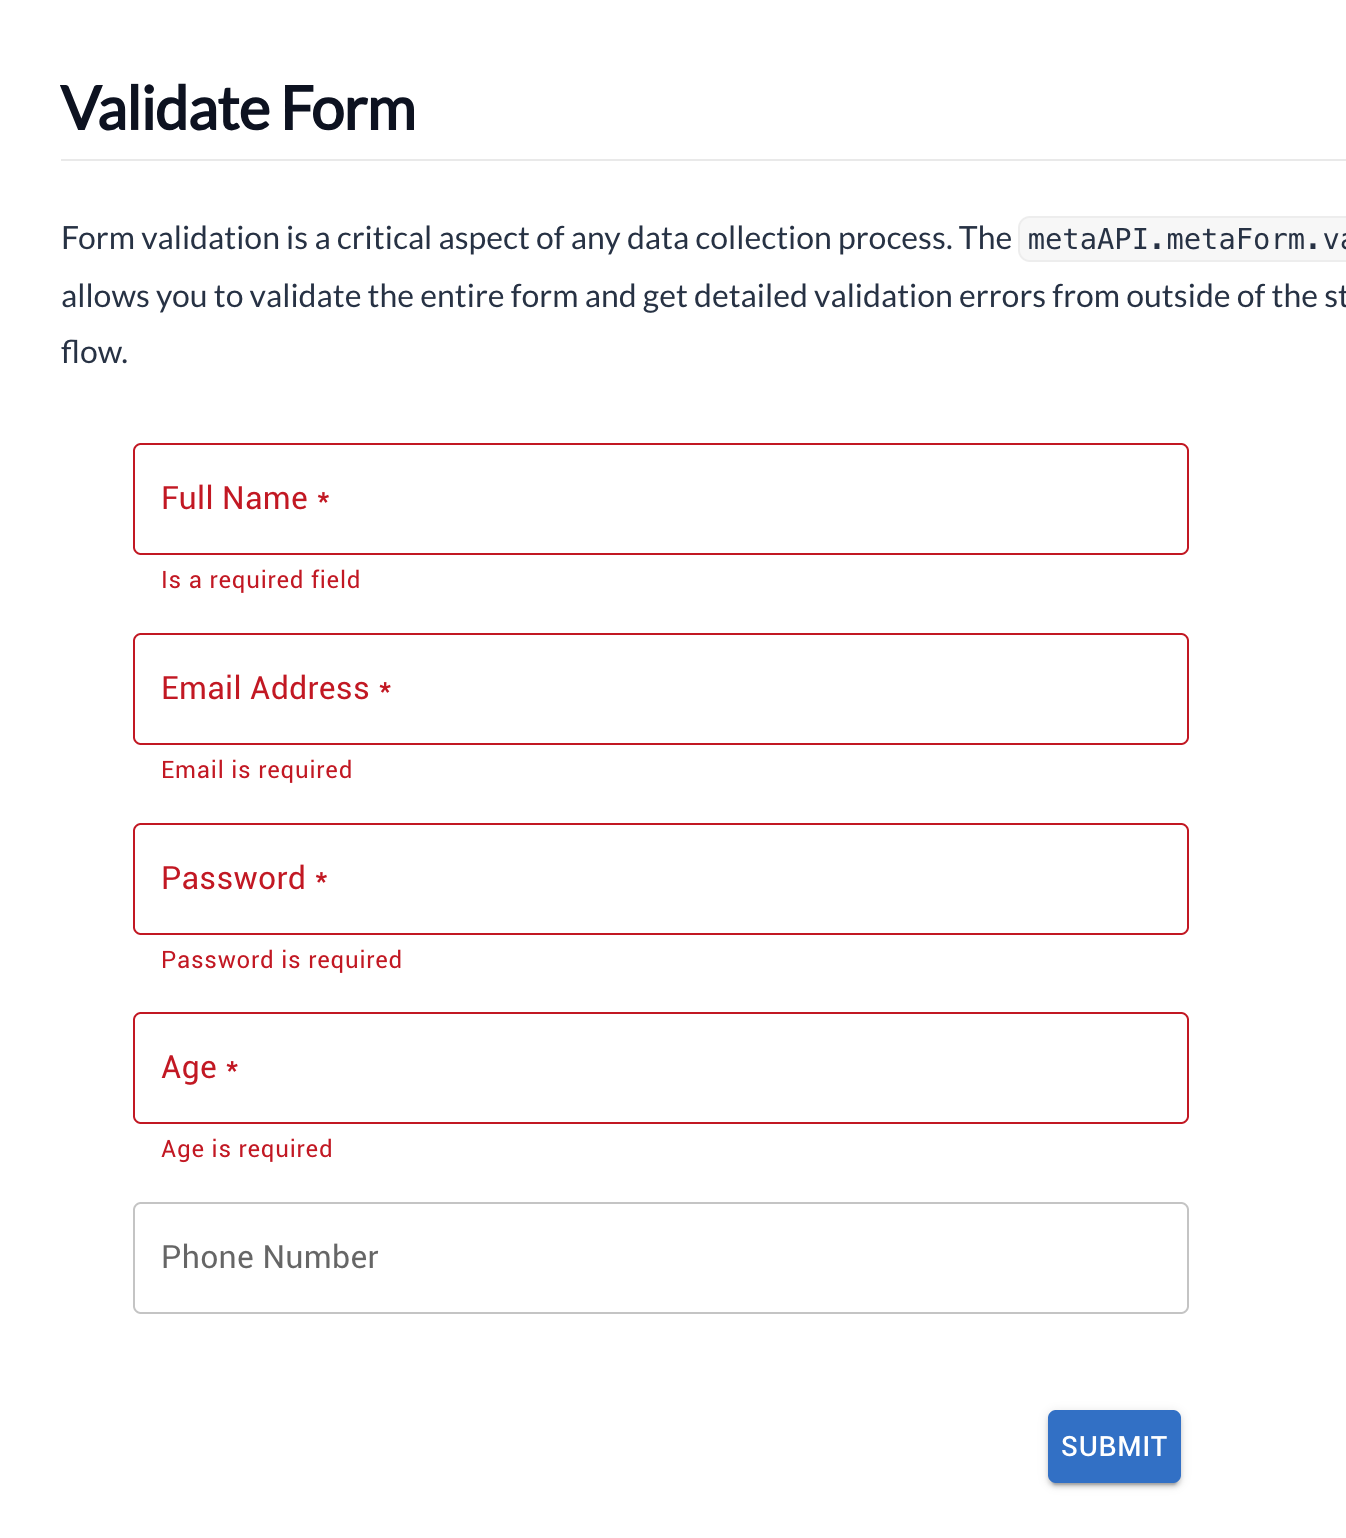Click the Validate Form heading

(x=238, y=108)
